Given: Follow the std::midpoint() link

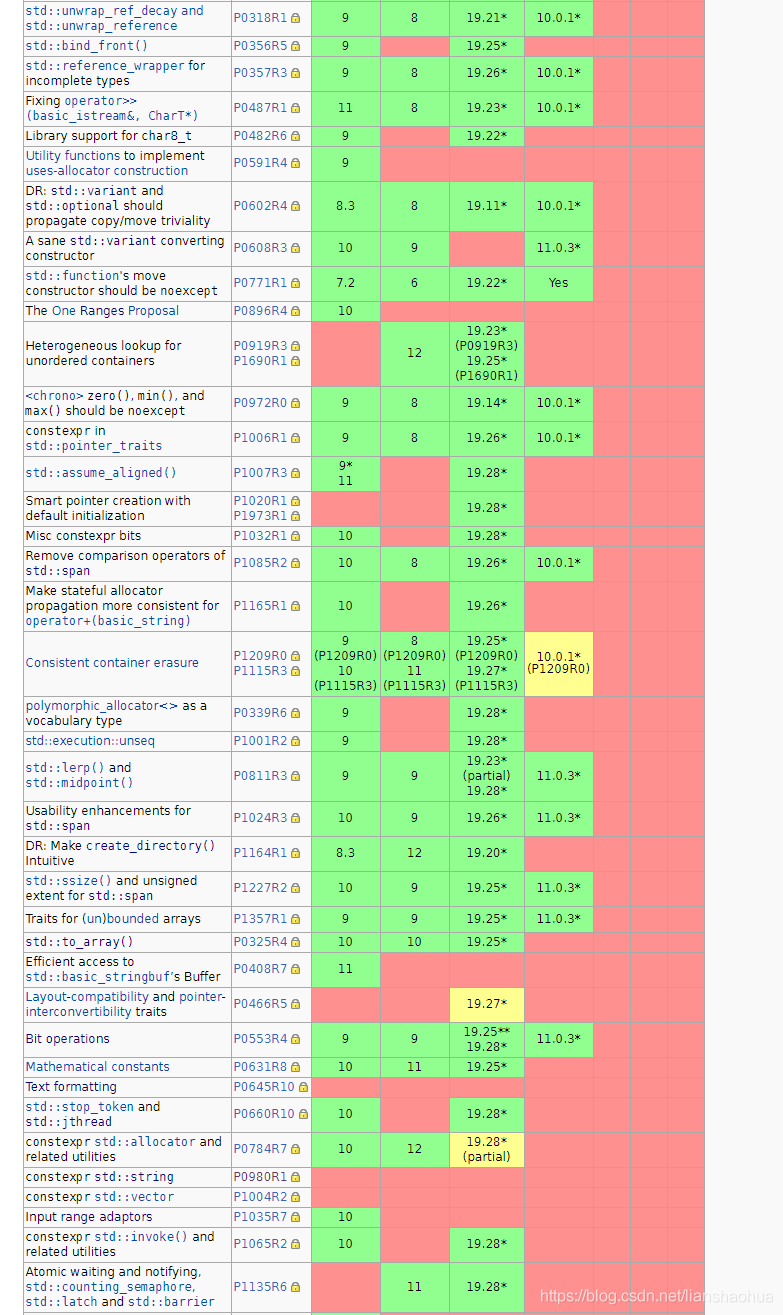Looking at the screenshot, I should click(79, 783).
